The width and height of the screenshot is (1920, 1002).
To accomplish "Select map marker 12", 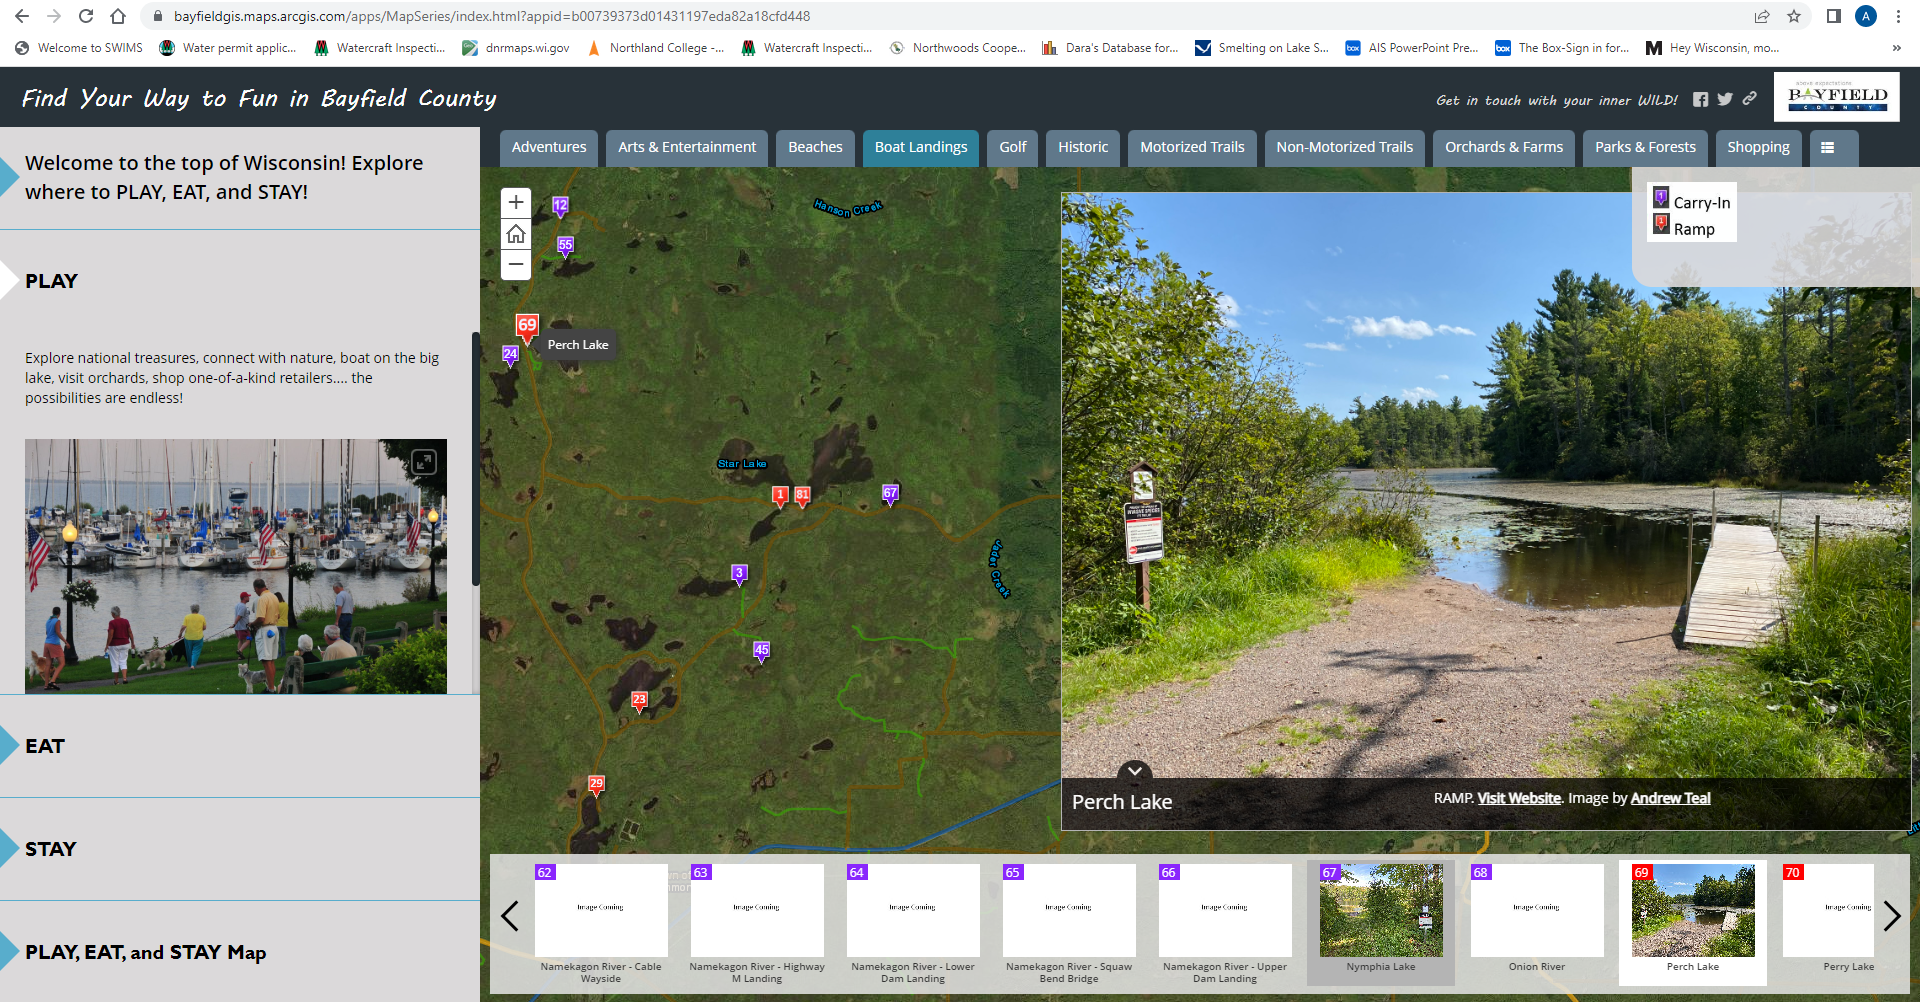I will (560, 206).
